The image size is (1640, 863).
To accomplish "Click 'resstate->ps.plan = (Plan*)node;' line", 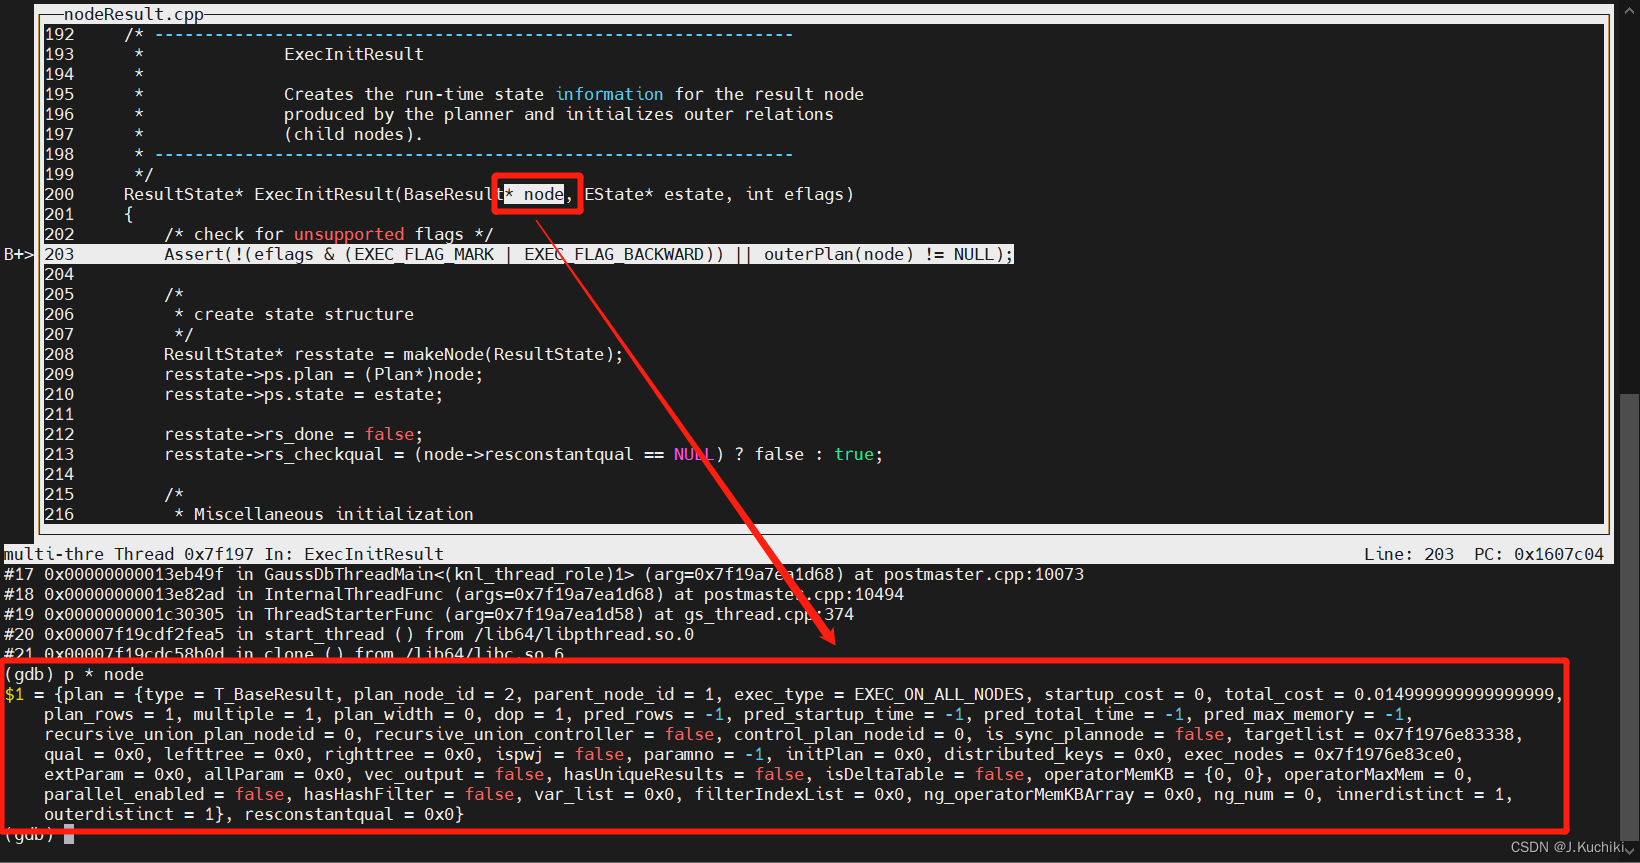I will [324, 374].
